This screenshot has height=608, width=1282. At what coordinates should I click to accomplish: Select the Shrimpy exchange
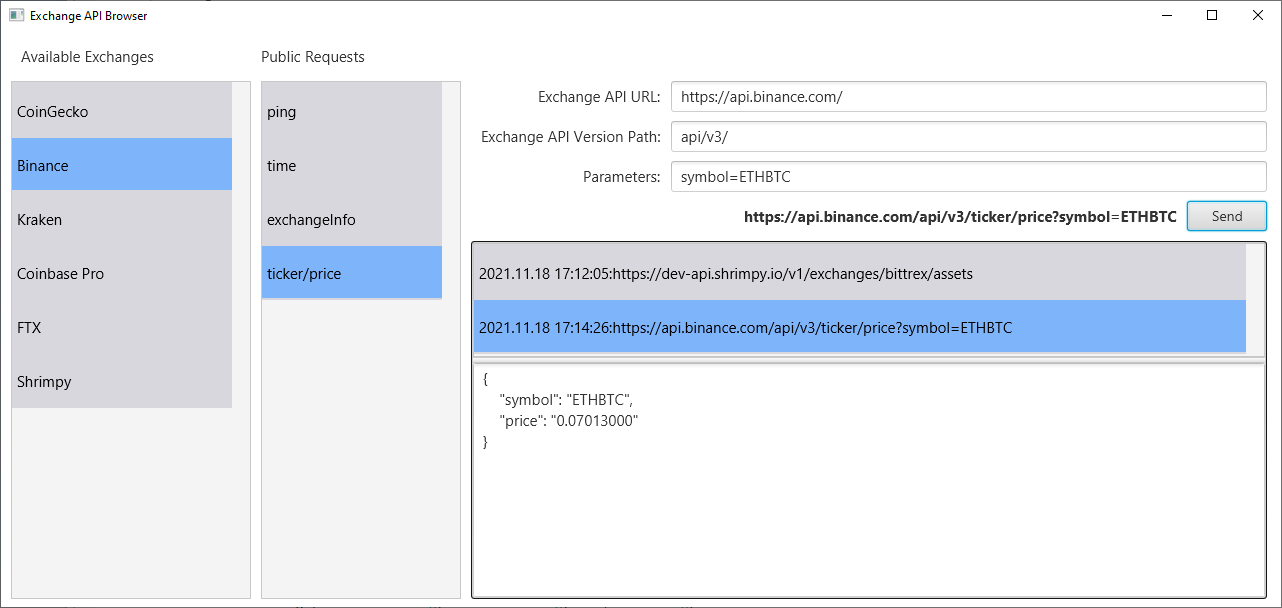coord(121,382)
